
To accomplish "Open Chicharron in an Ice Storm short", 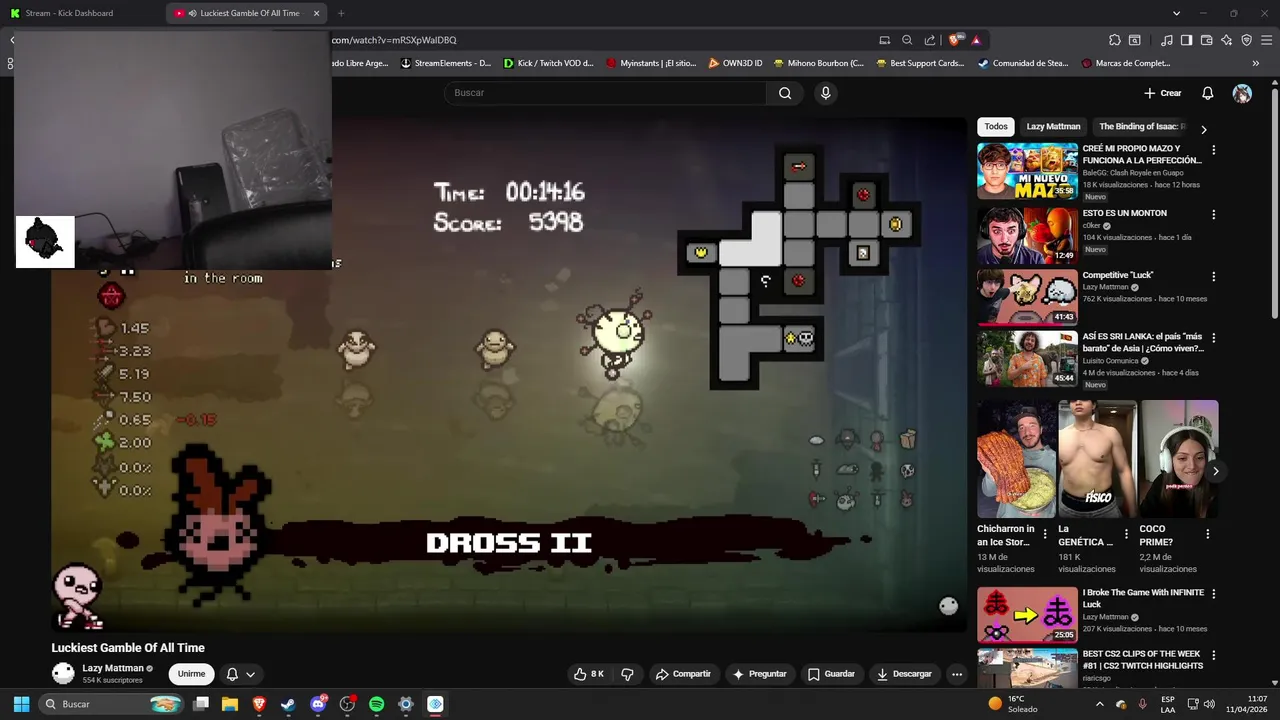I will point(1016,459).
